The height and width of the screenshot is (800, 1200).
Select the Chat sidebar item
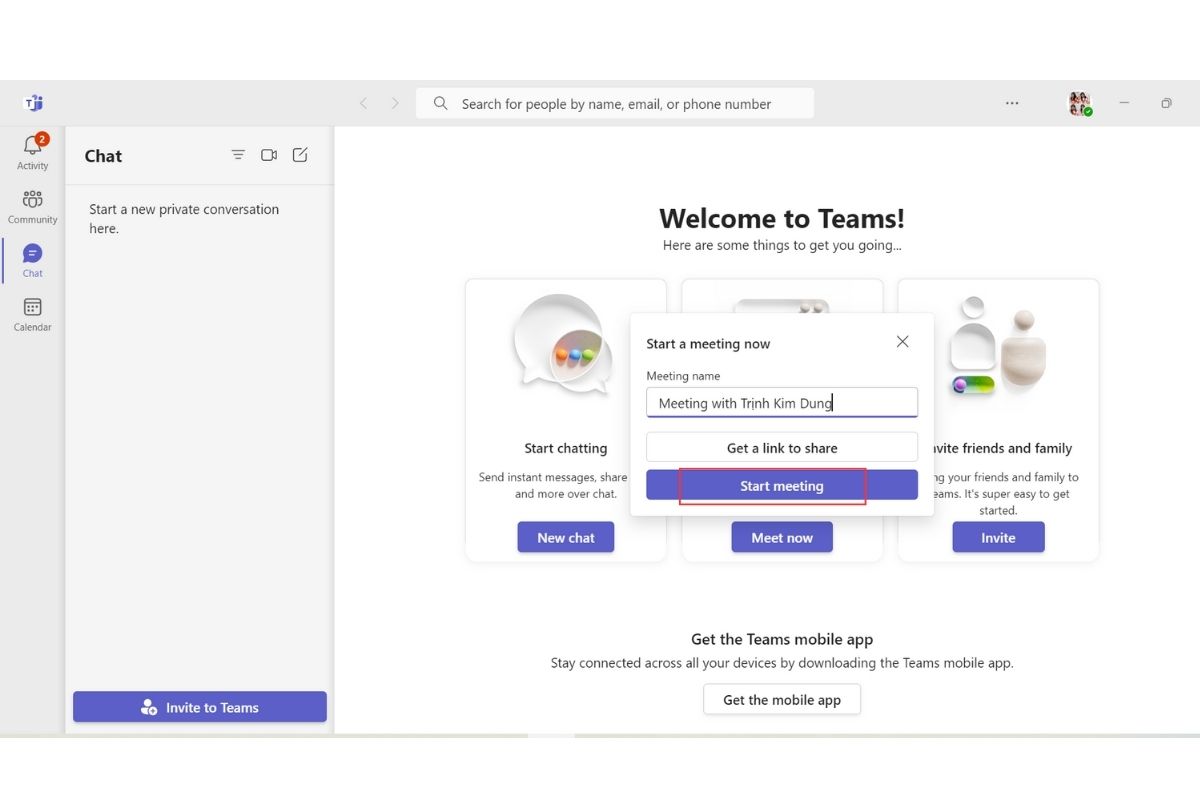(x=33, y=260)
